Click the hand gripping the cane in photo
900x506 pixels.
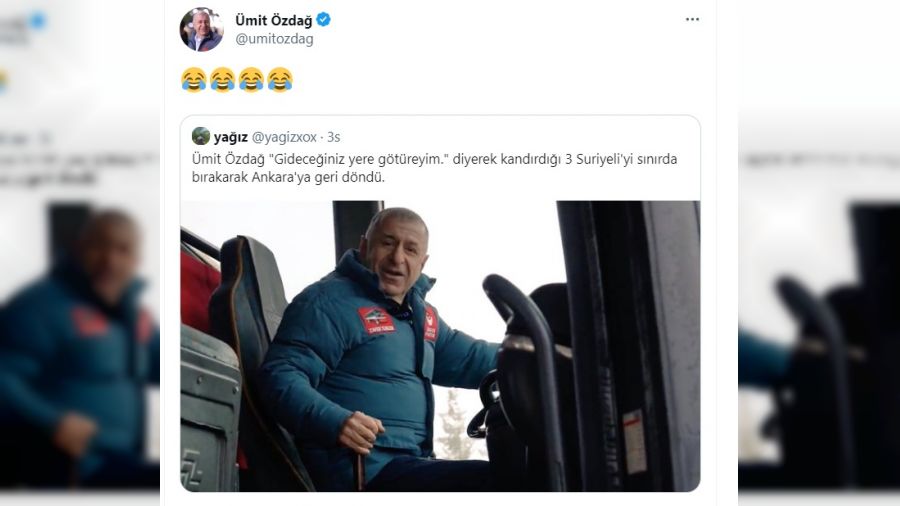(x=360, y=432)
